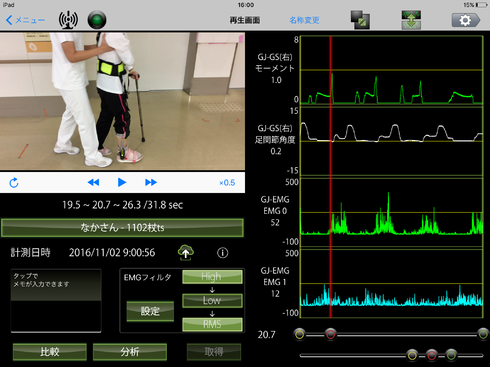The image size is (490, 367).
Task: Change playback speed ×0.5
Action: pos(227,183)
